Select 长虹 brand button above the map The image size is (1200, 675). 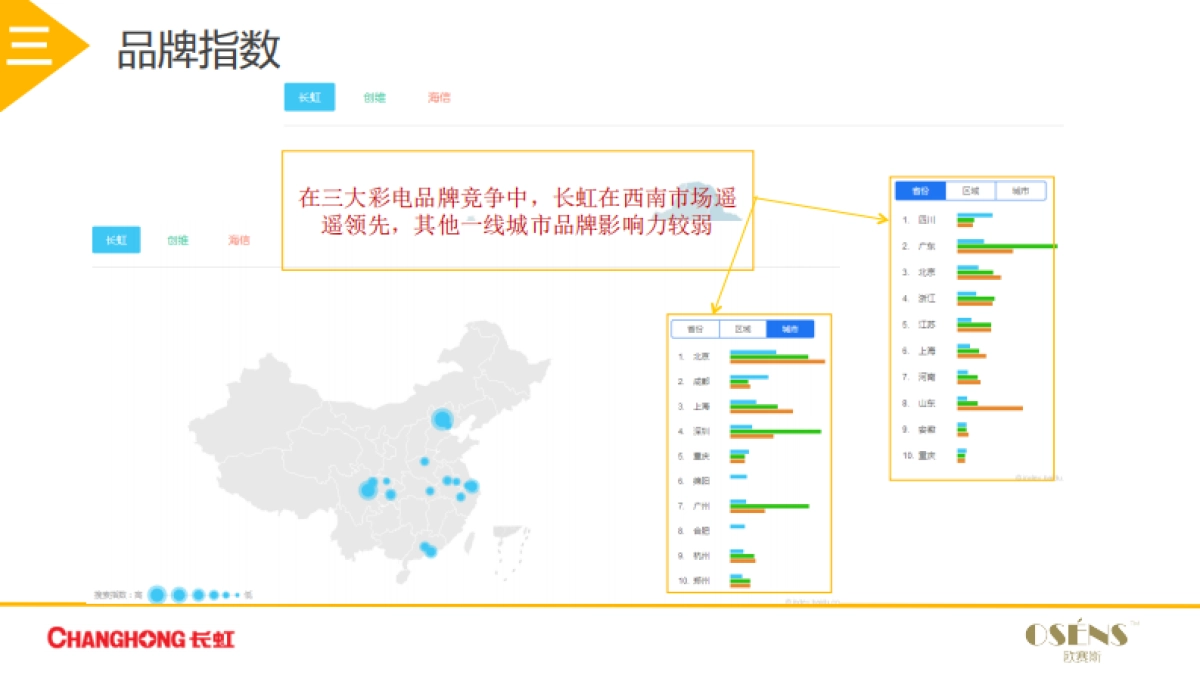point(116,240)
